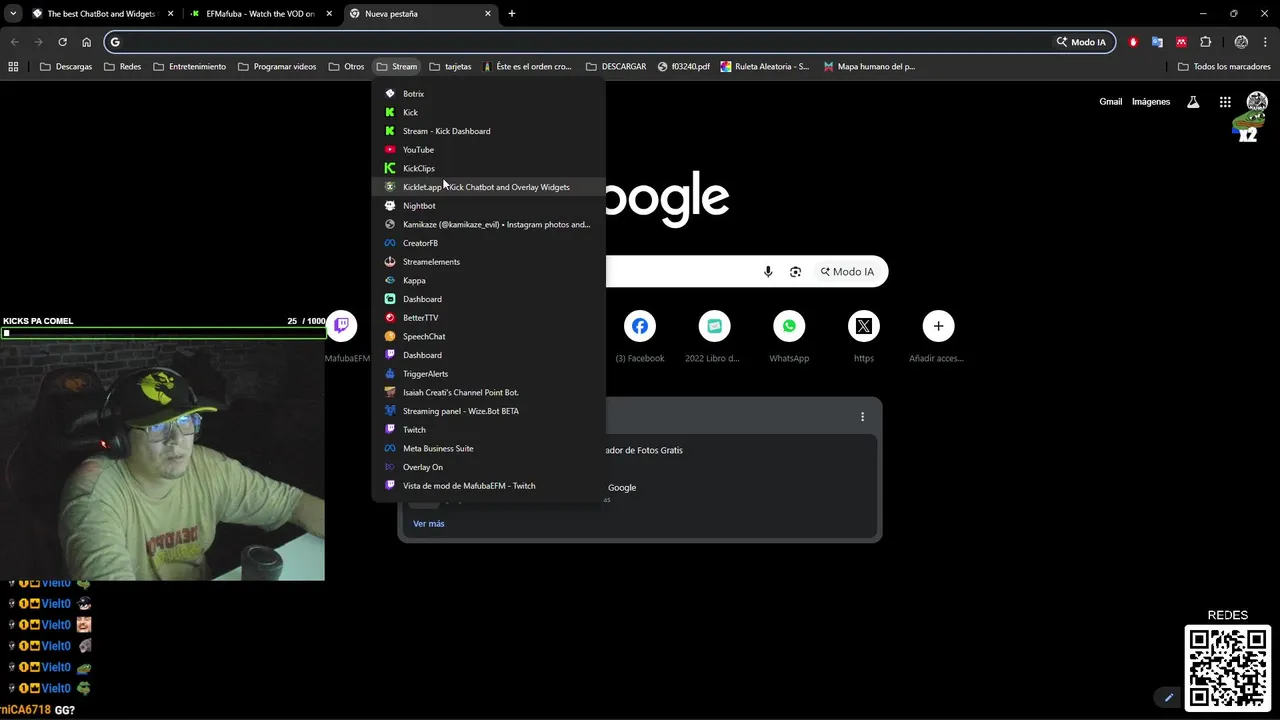Click the red hand blocker extension icon

1133,42
